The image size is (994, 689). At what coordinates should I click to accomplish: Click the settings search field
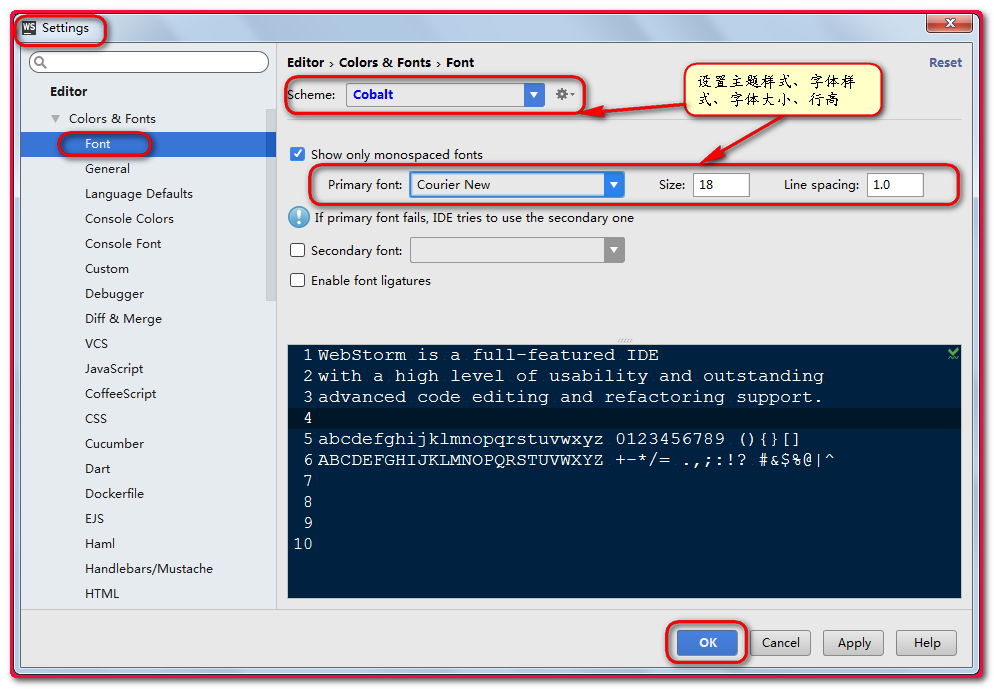[149, 62]
